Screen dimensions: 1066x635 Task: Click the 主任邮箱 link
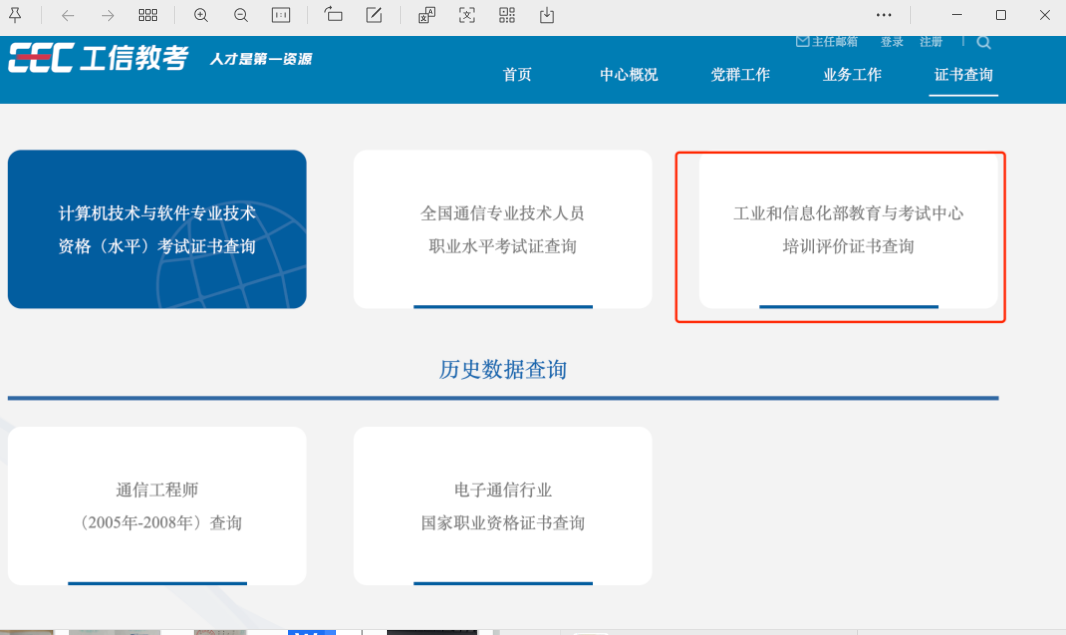[x=835, y=41]
